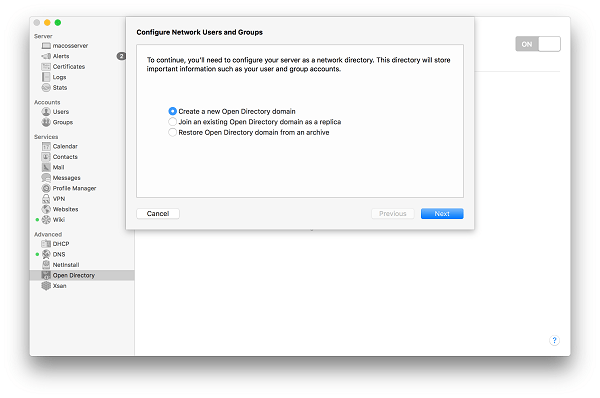Click the Contacts service icon
Screen dimensions: 600x398
[x=46, y=157]
